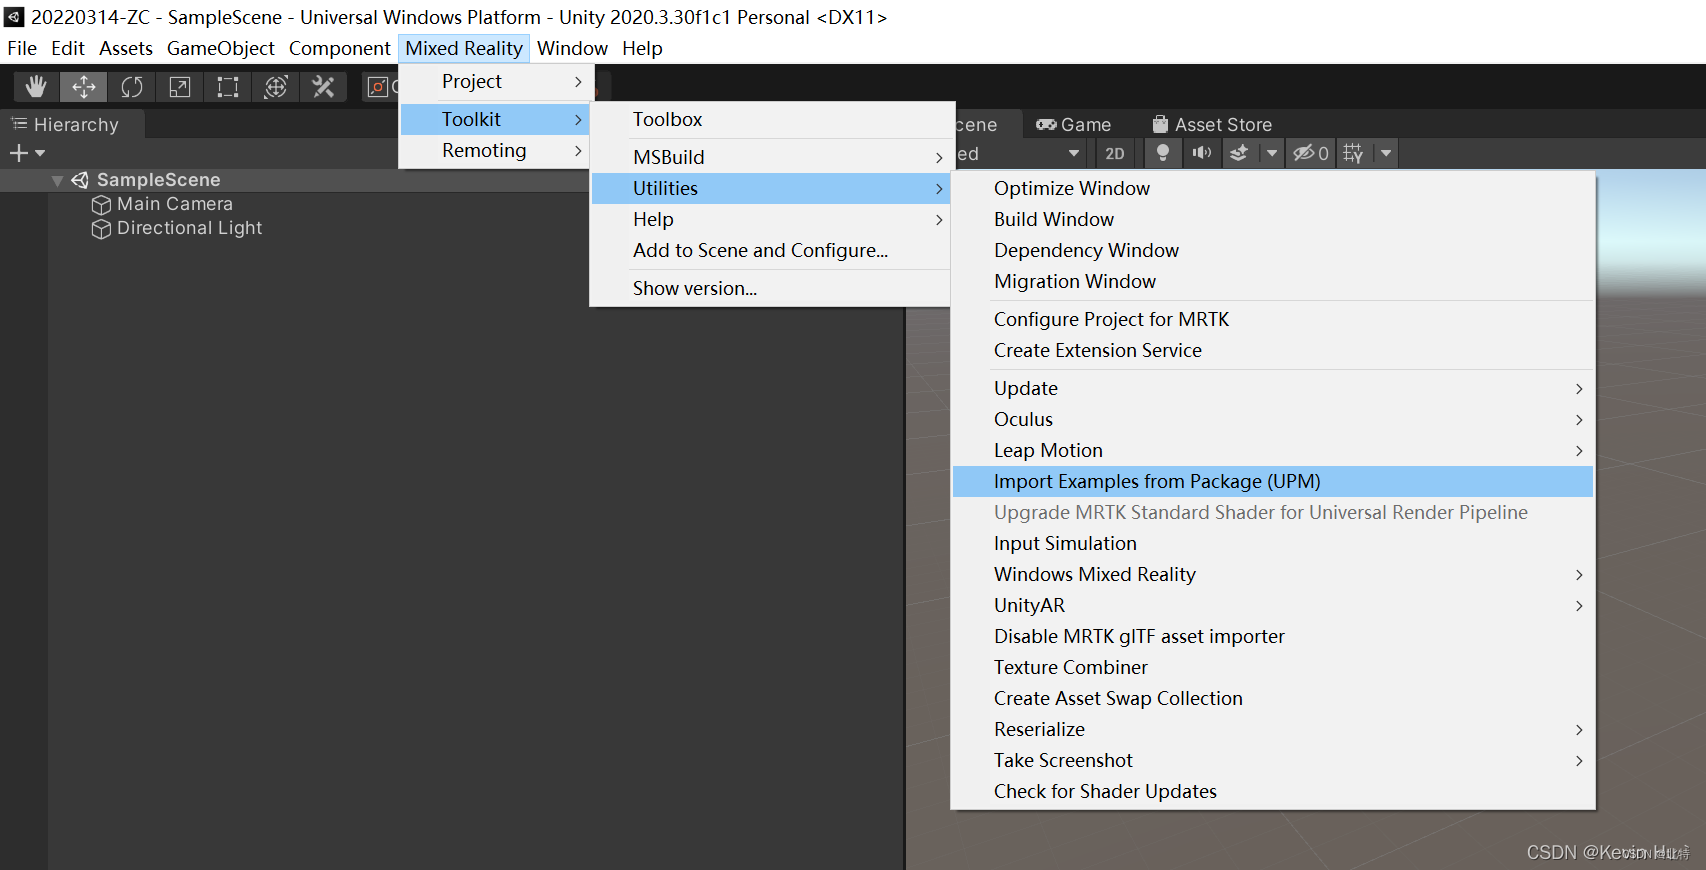Toggle scene lighting bulb
Screen dimensions: 1706x870
(x=1163, y=153)
